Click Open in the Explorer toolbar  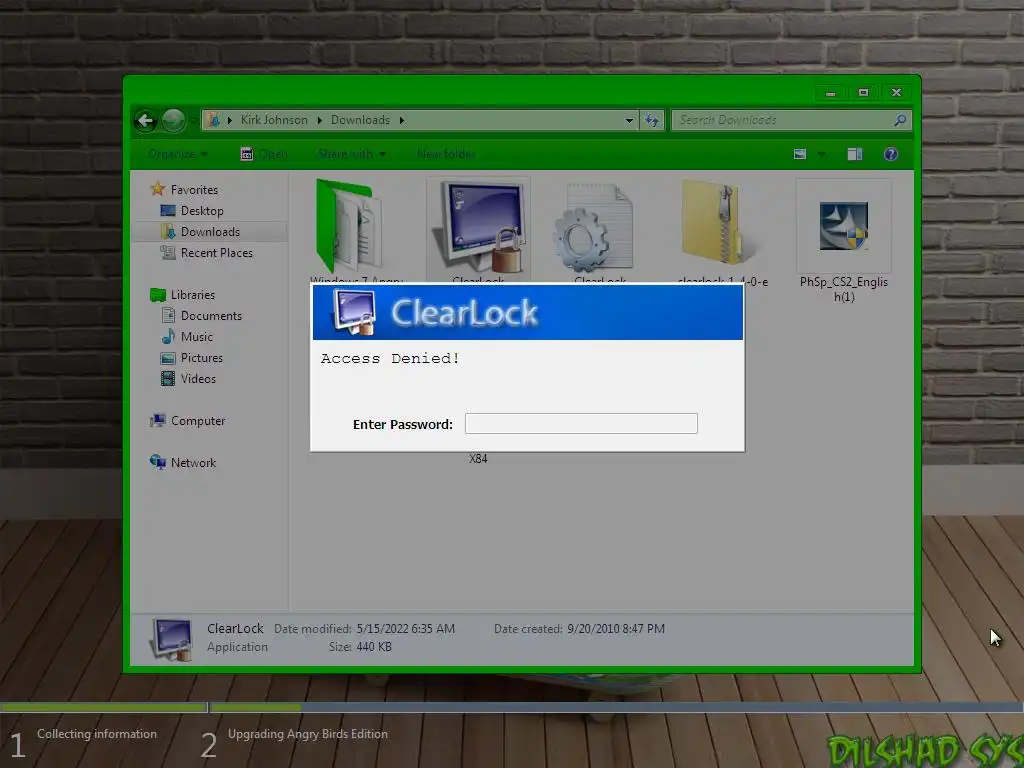[264, 154]
